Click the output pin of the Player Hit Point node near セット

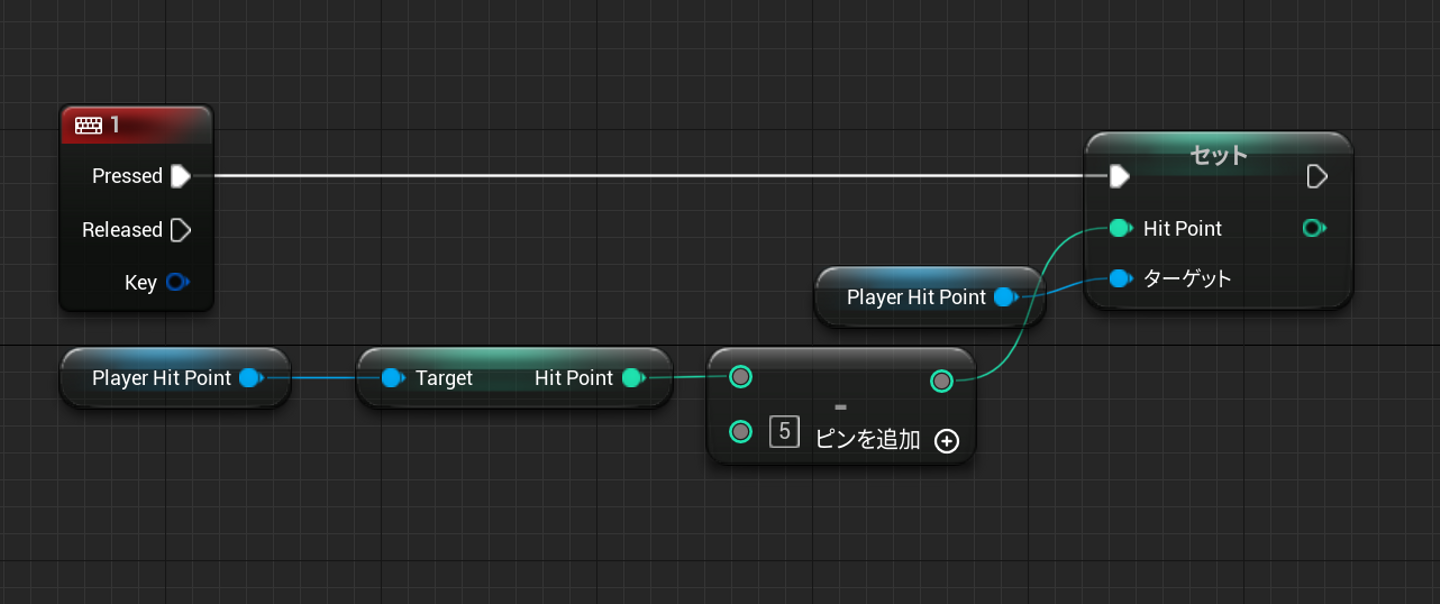(1007, 297)
